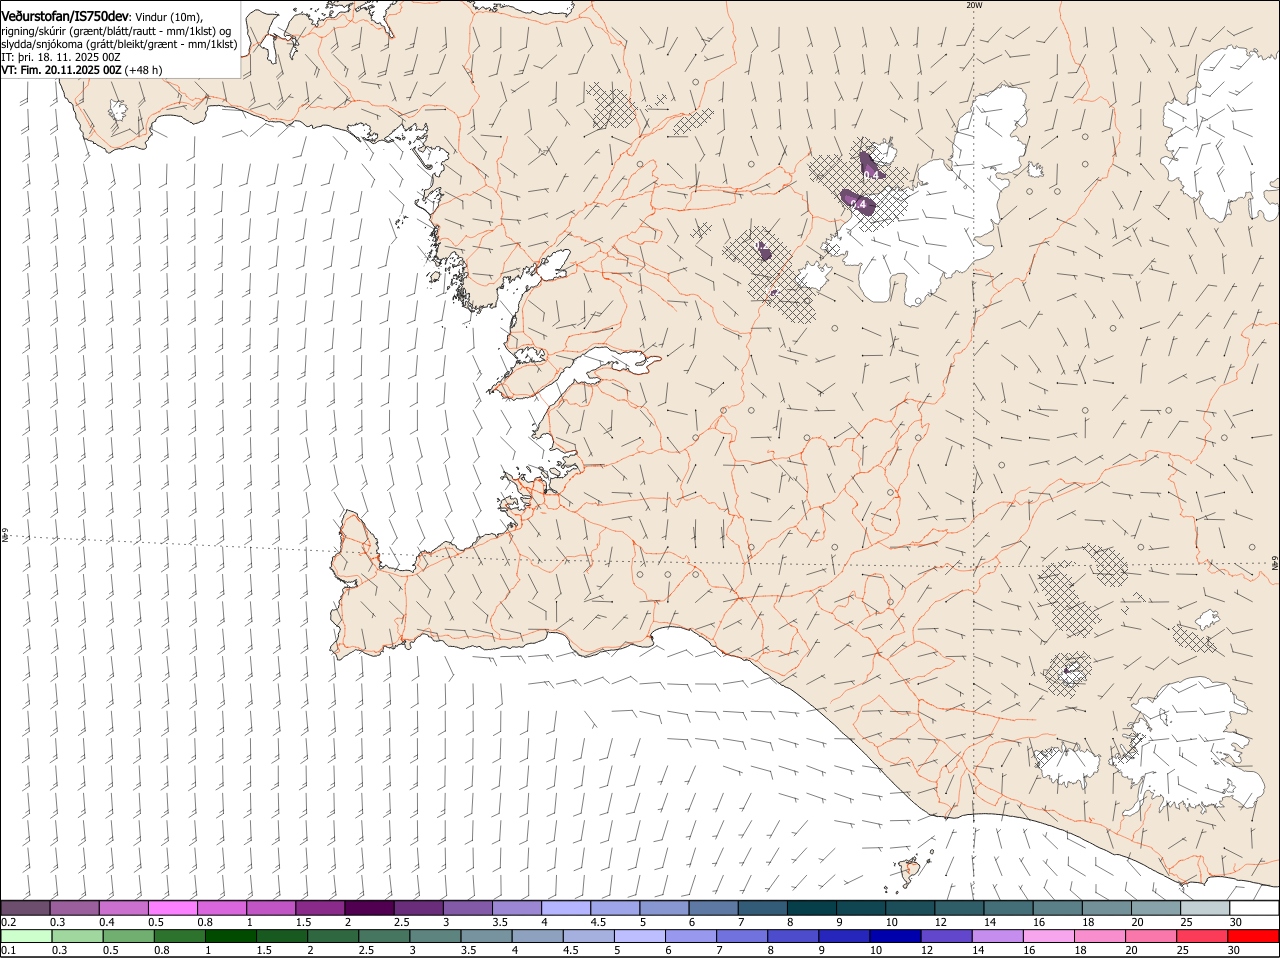The image size is (1280, 958).
Task: Pick the white swatch labelled 30, upper legend row
Action: 1254,908
